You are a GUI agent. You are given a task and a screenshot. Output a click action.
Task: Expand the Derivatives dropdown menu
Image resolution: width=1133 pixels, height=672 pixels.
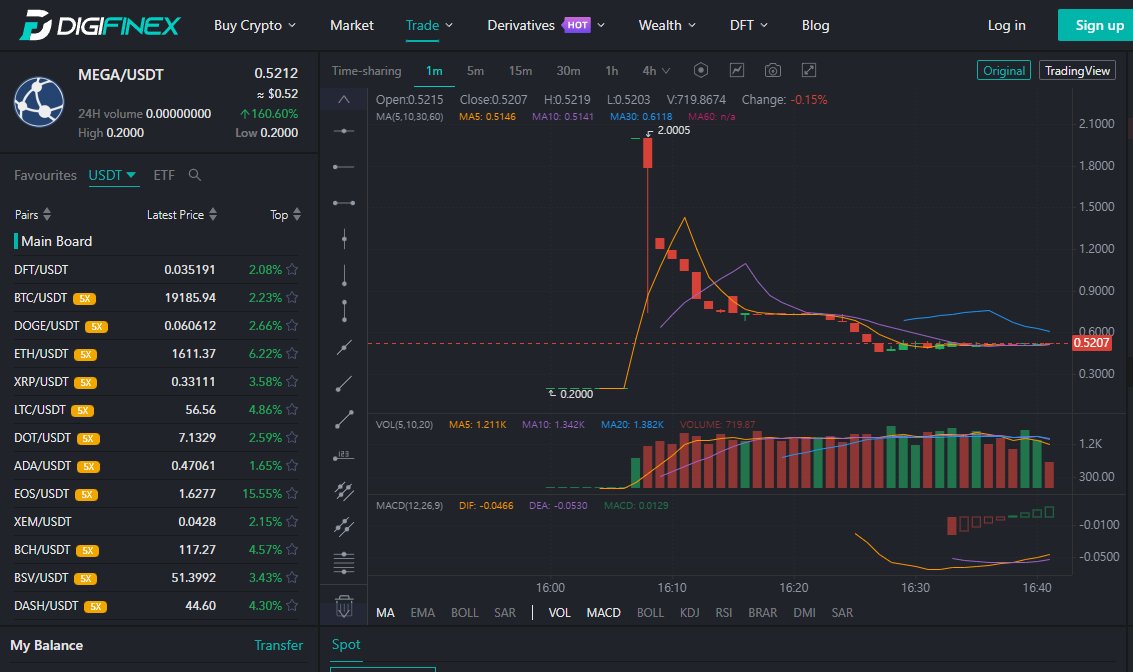(546, 25)
